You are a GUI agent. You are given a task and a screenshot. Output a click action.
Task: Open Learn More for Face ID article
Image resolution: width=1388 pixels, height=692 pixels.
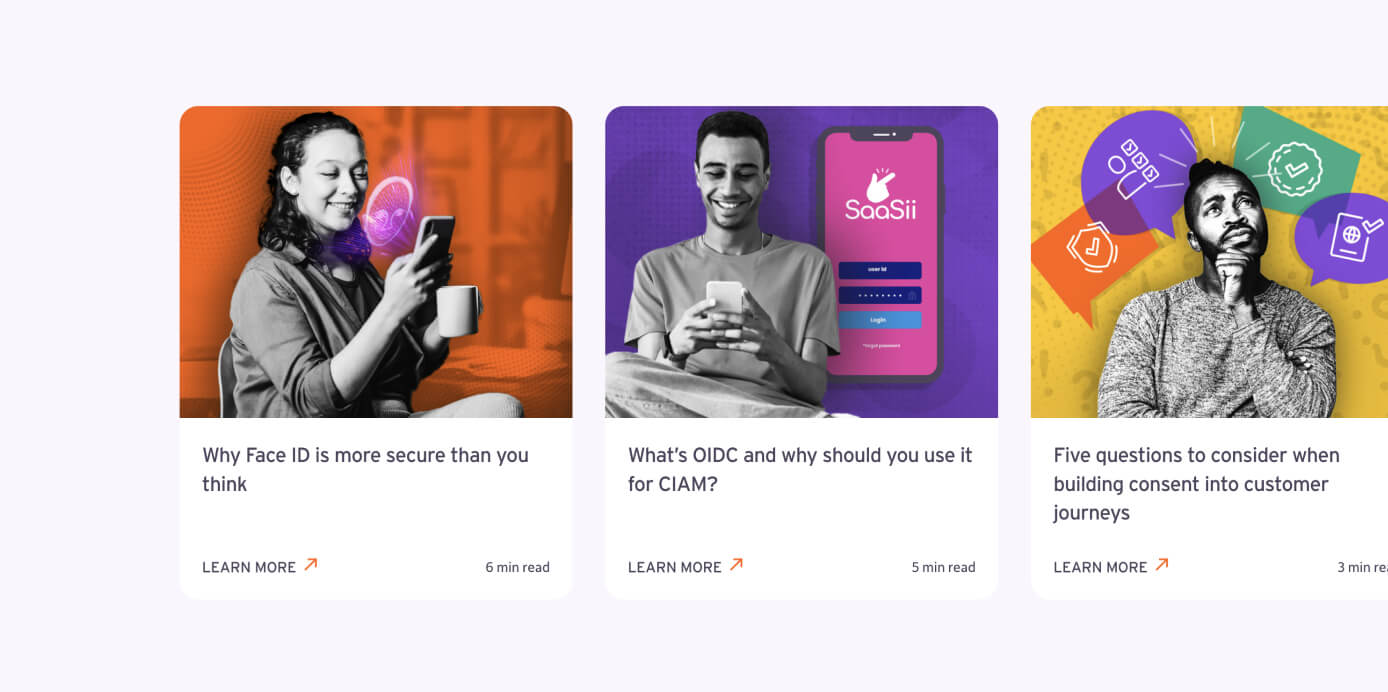point(249,567)
